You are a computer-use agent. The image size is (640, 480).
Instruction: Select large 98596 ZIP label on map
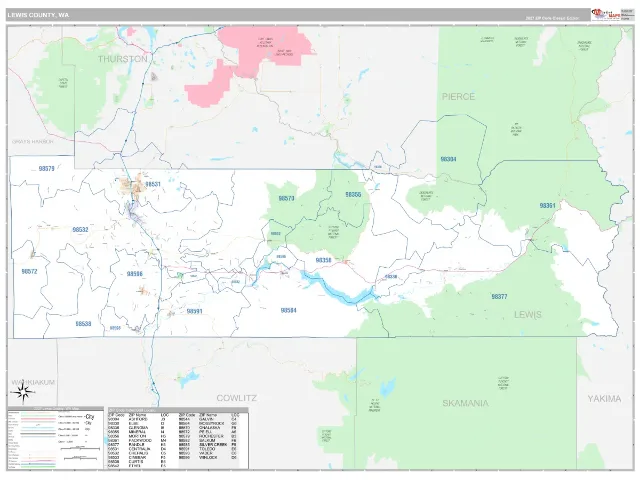tap(134, 274)
